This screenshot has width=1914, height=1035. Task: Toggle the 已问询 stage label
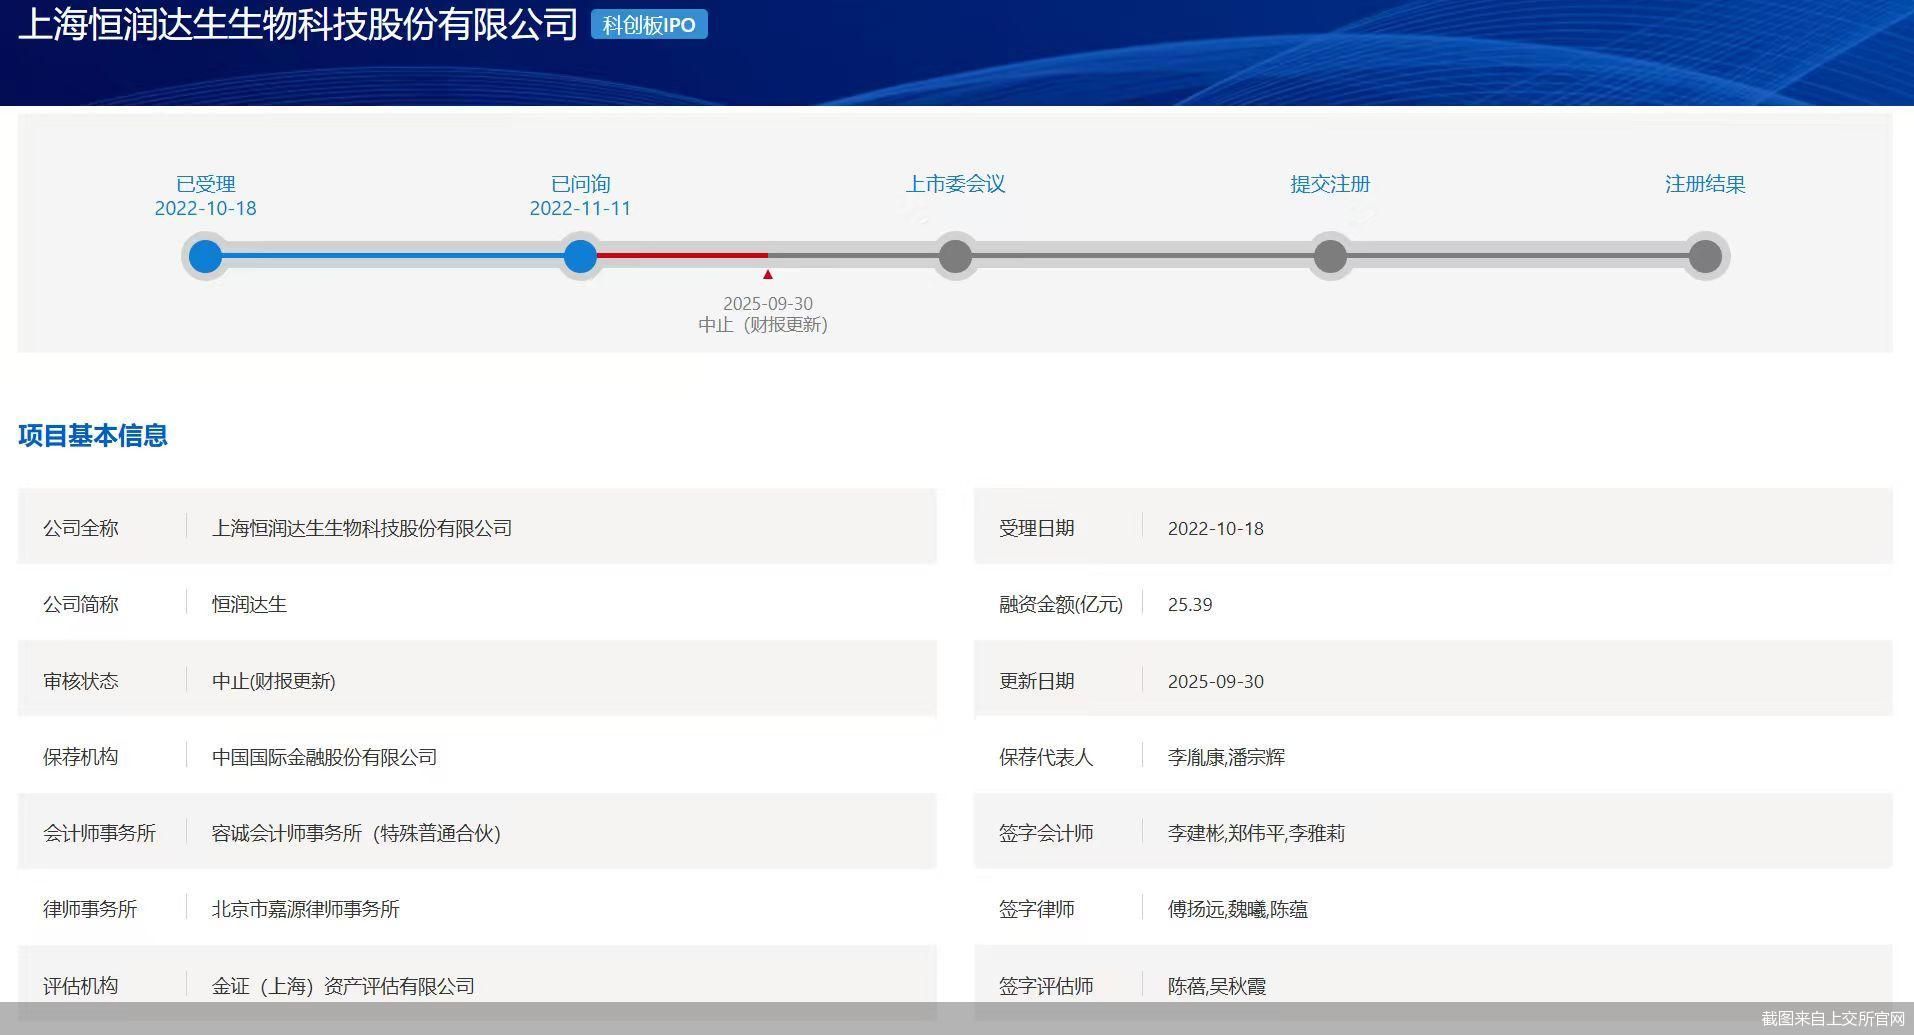tap(580, 184)
